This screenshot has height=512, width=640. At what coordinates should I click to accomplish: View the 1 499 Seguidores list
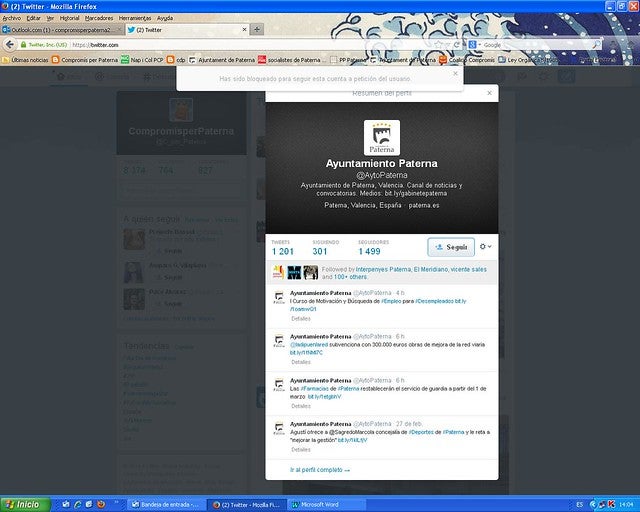point(369,247)
